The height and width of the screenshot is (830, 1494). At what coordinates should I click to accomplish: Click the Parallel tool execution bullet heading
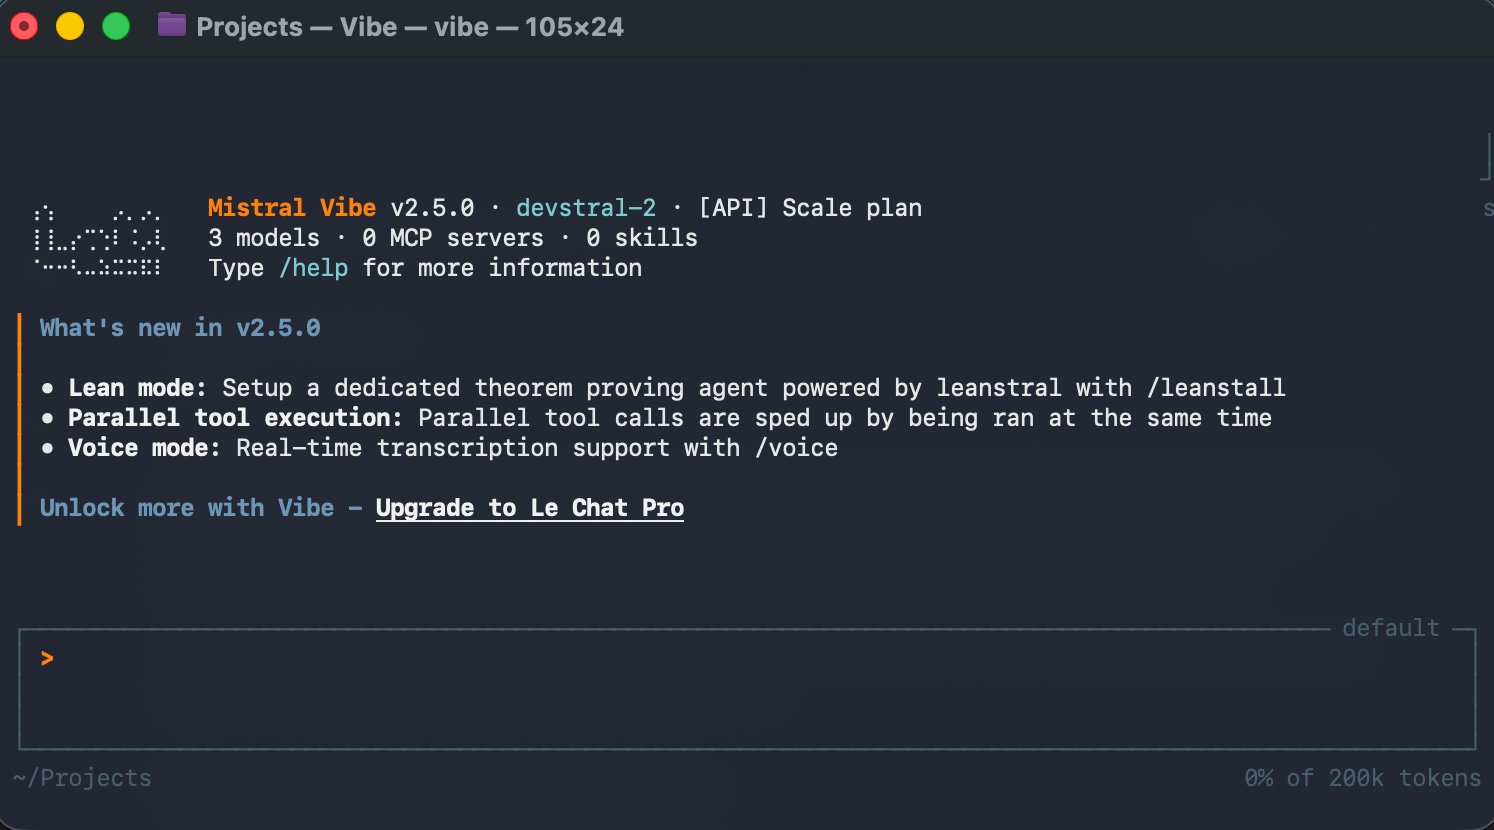pos(235,418)
